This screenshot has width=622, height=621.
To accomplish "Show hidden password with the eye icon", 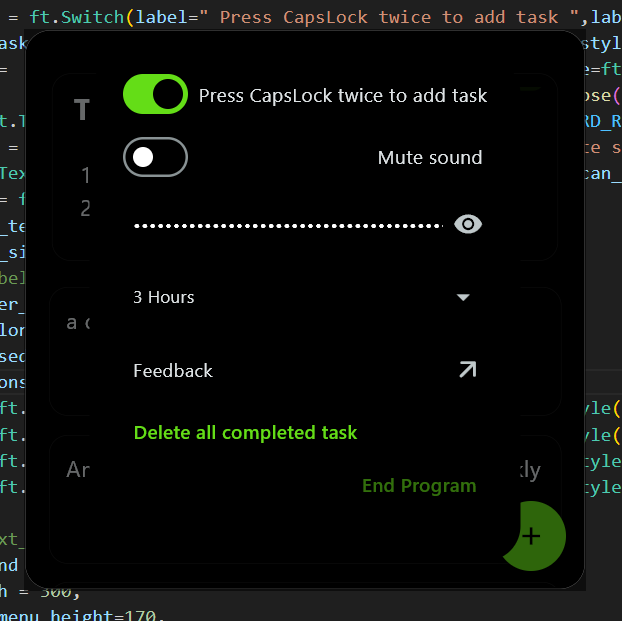I will [x=468, y=225].
